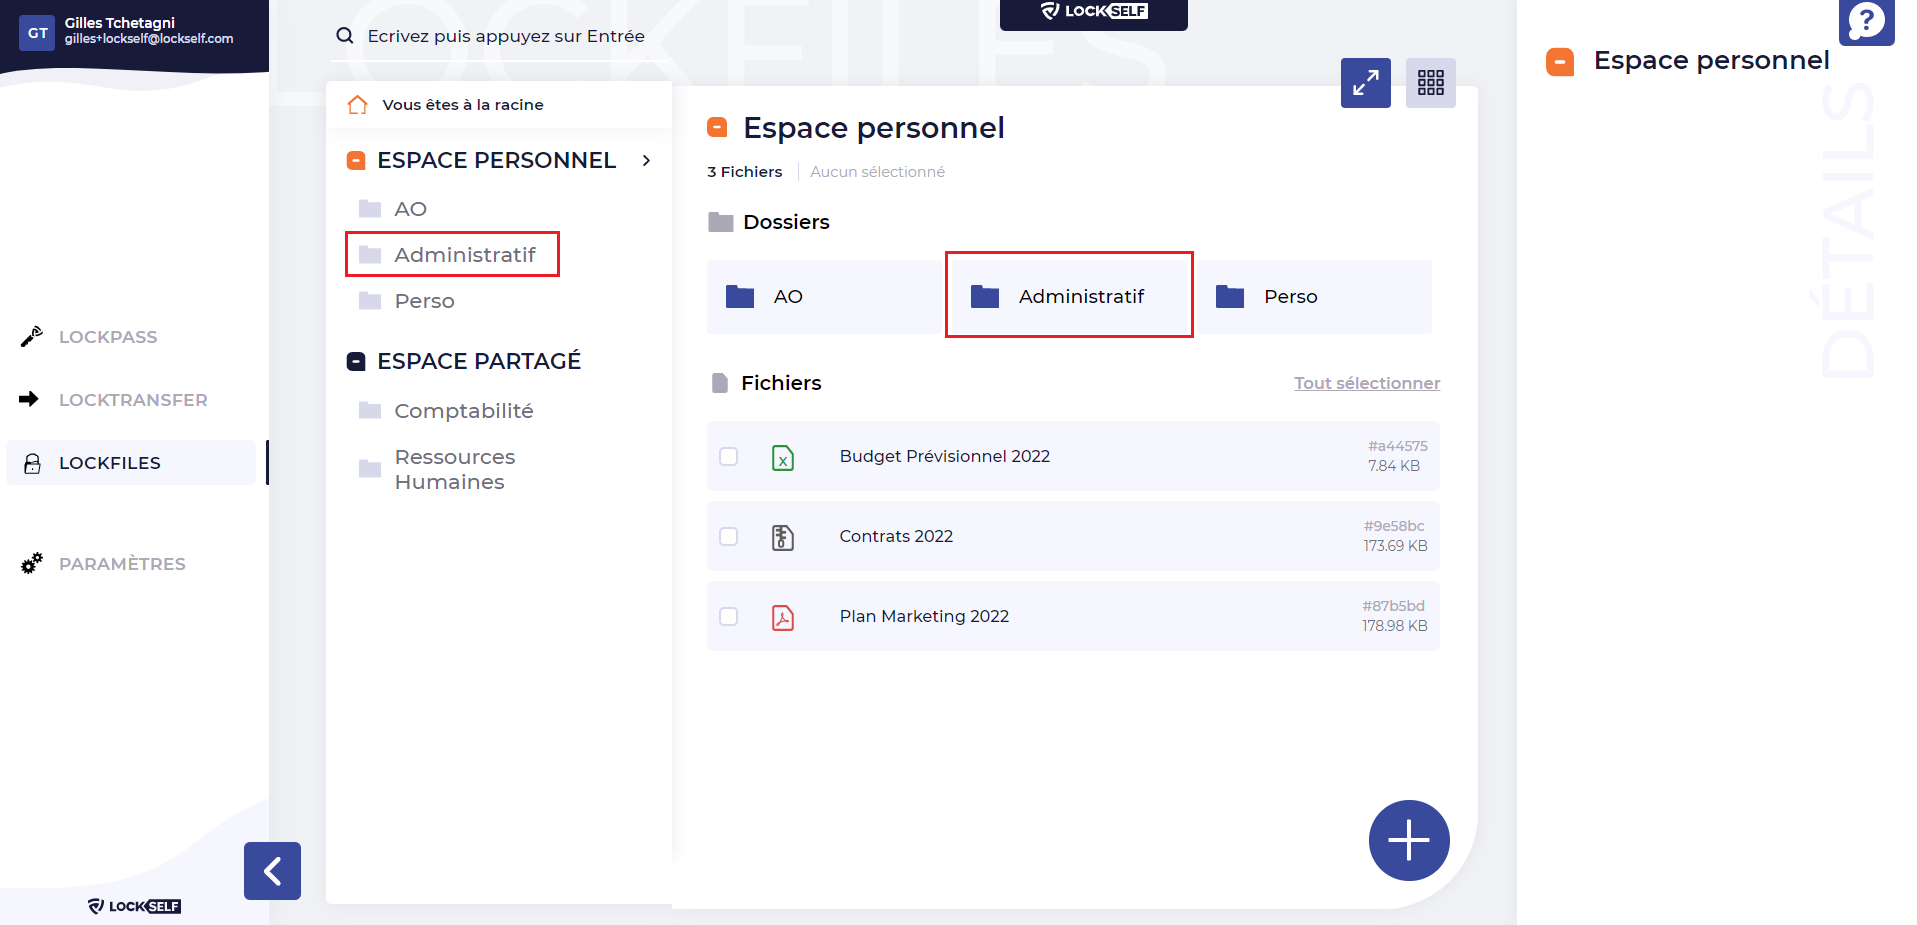The width and height of the screenshot is (1917, 925).
Task: Click the expand fullscreen arrows button
Action: pyautogui.click(x=1366, y=83)
